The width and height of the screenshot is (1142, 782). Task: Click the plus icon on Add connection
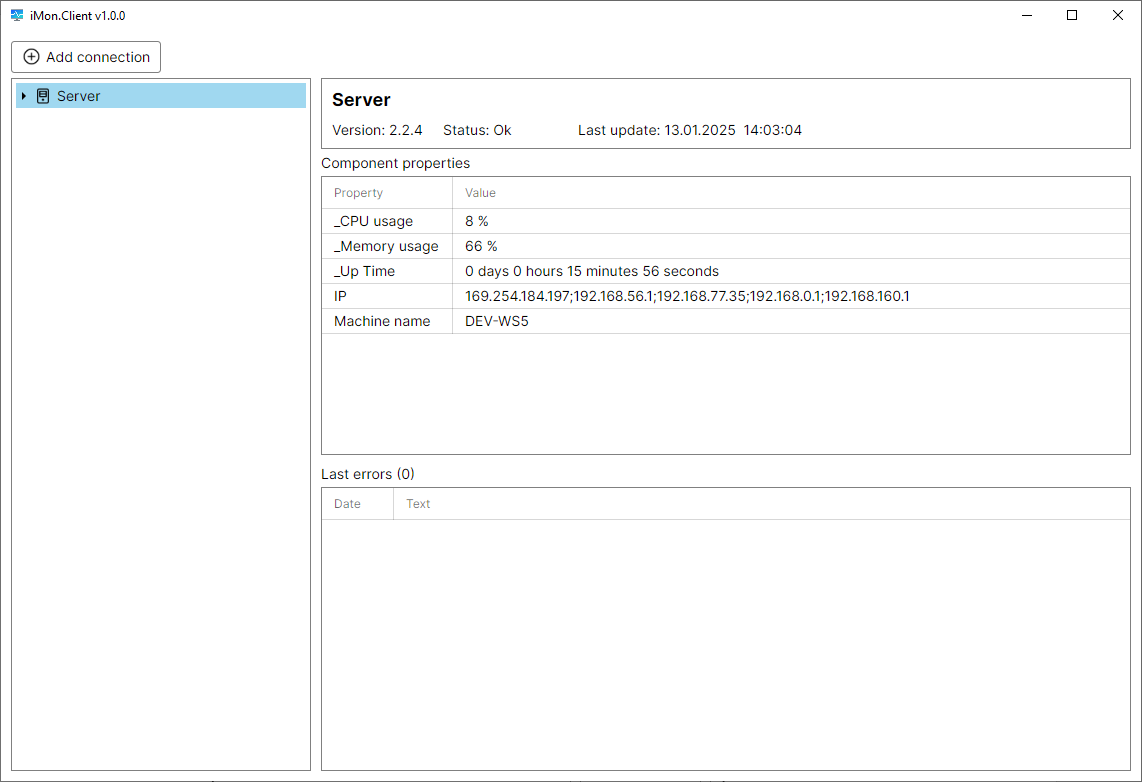pos(31,57)
